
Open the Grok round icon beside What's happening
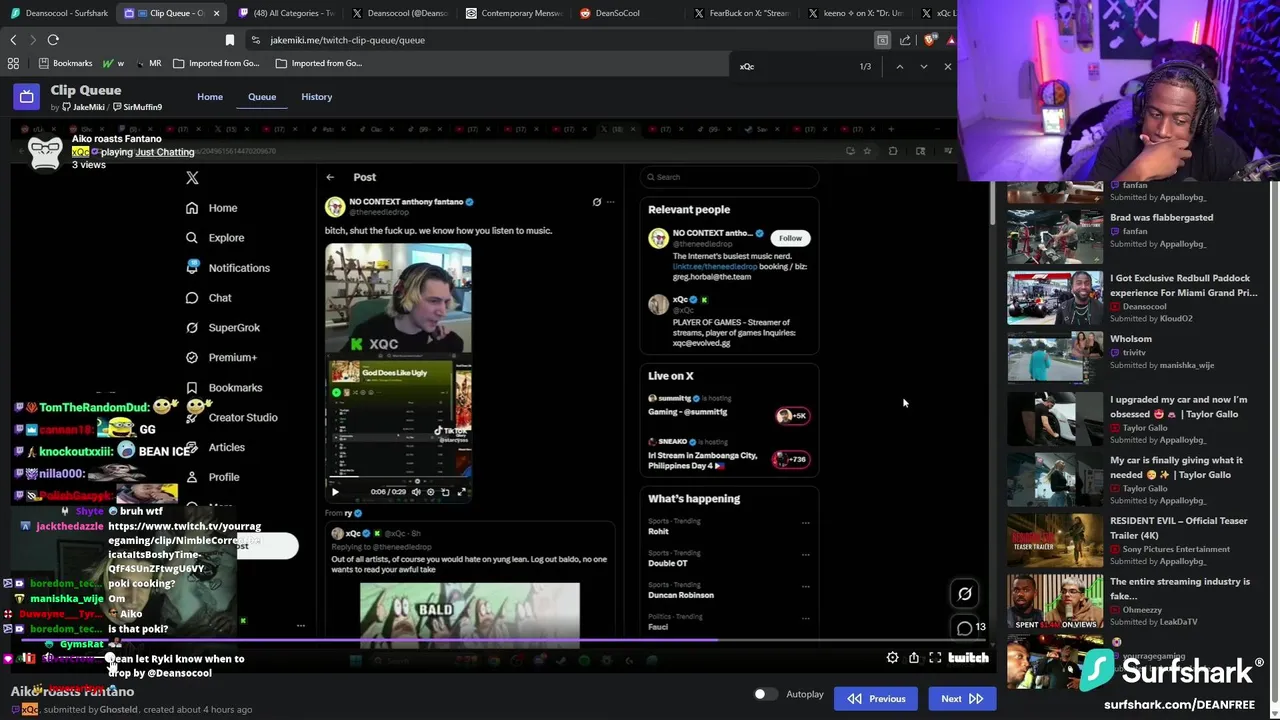click(x=964, y=593)
